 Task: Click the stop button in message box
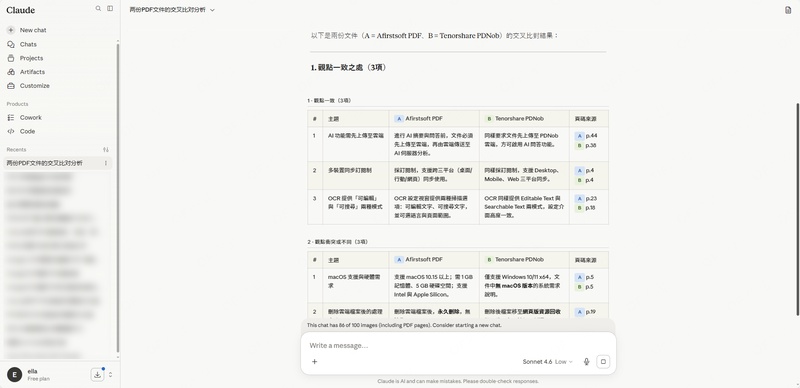pos(603,361)
